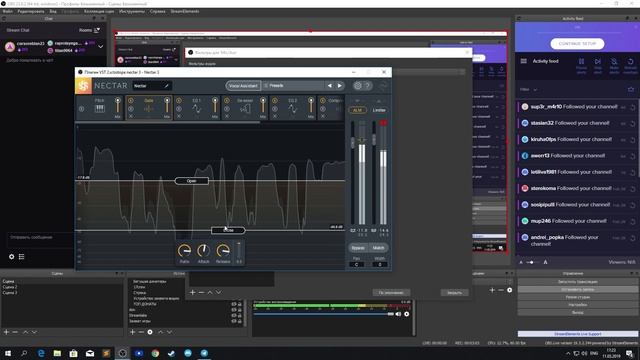Click the mixer volume slider
The image size is (640, 360).
coord(323,314)
